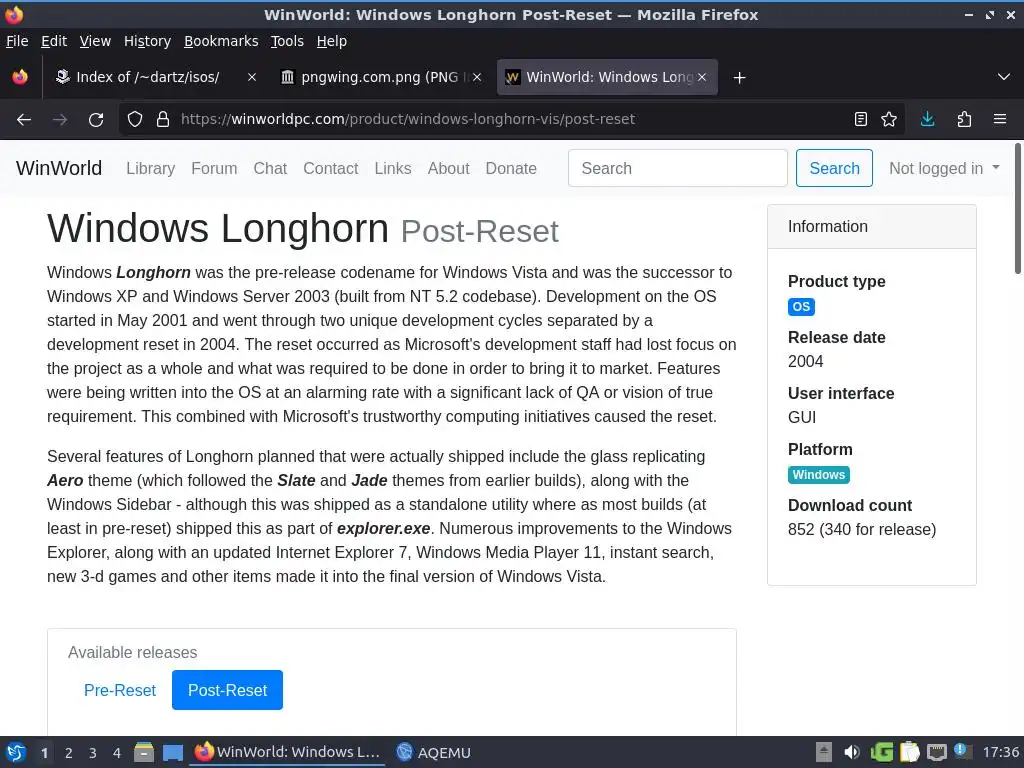This screenshot has height=768, width=1024.
Task: Click the Windows platform badge
Action: (819, 475)
